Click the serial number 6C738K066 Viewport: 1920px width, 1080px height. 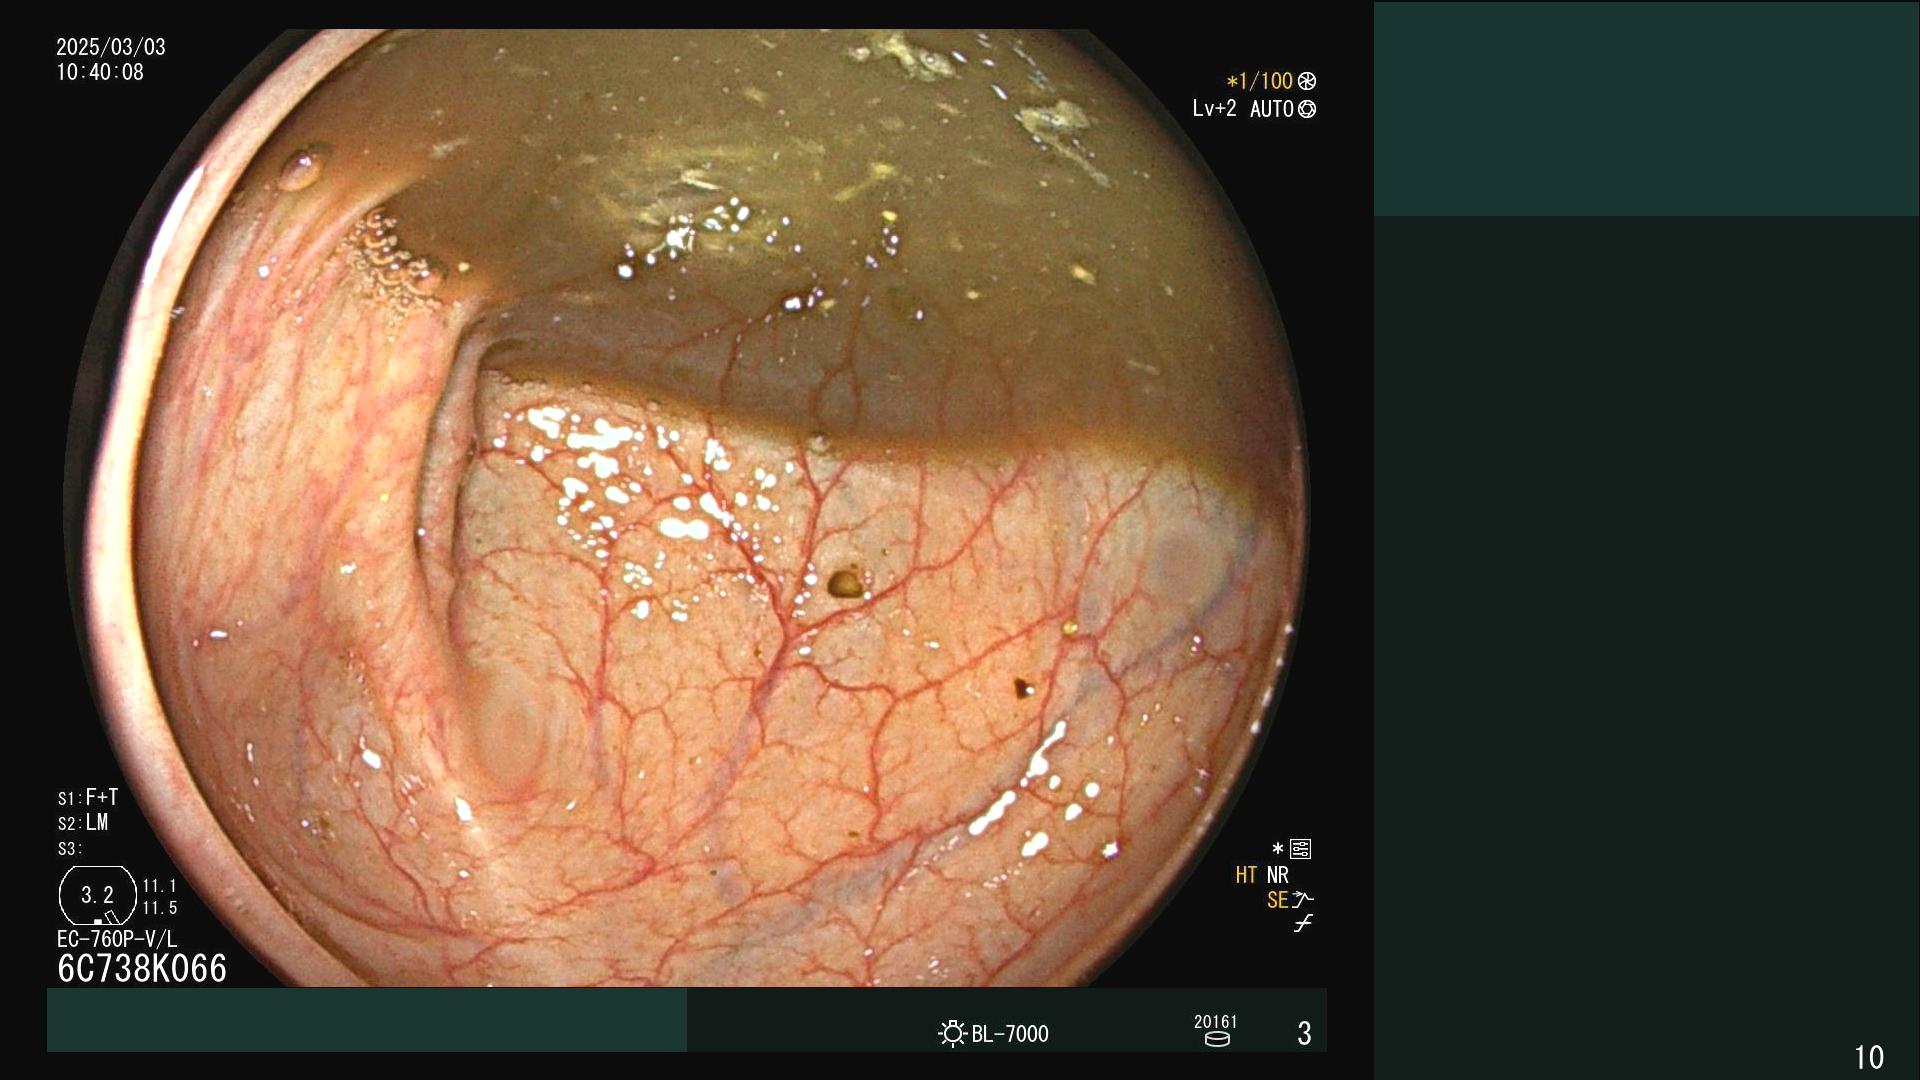coord(142,968)
